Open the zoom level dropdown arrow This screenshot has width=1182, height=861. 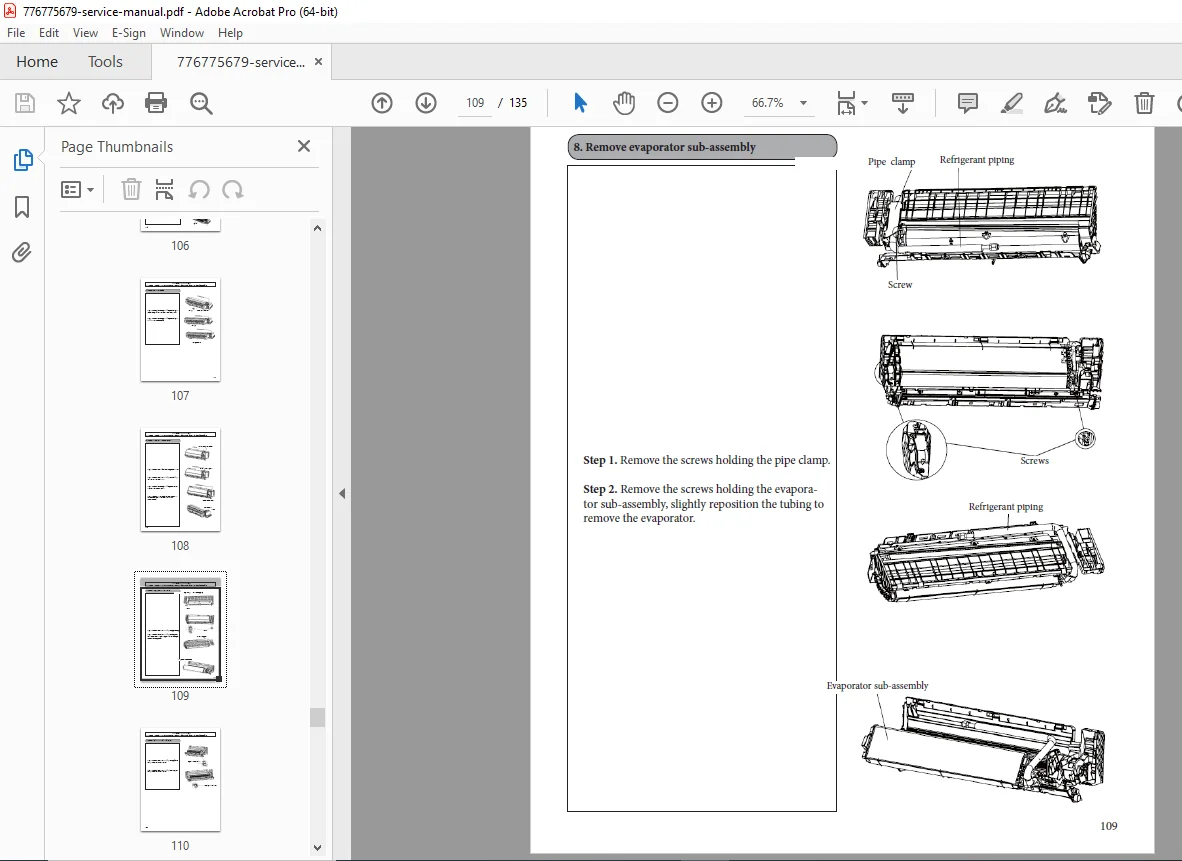804,103
